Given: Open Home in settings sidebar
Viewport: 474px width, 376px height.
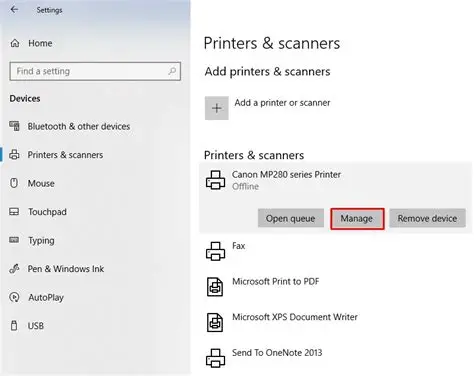Looking at the screenshot, I should [x=40, y=43].
